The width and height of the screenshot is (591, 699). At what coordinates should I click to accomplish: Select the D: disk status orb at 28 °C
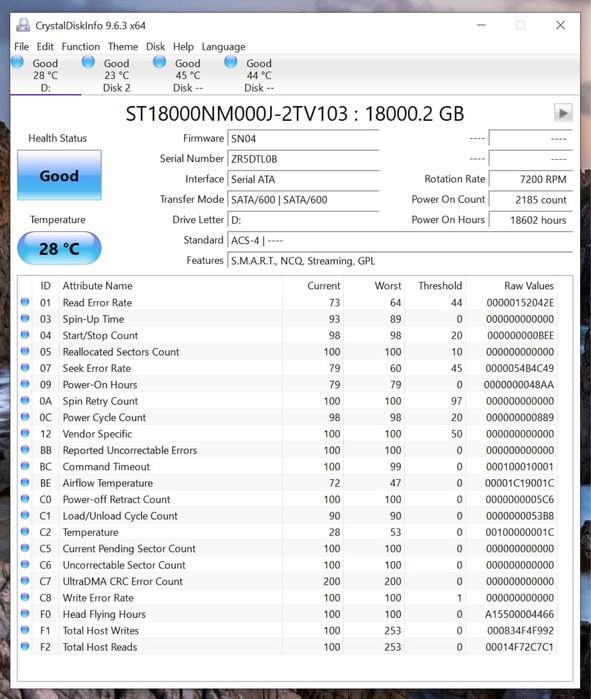(17, 62)
